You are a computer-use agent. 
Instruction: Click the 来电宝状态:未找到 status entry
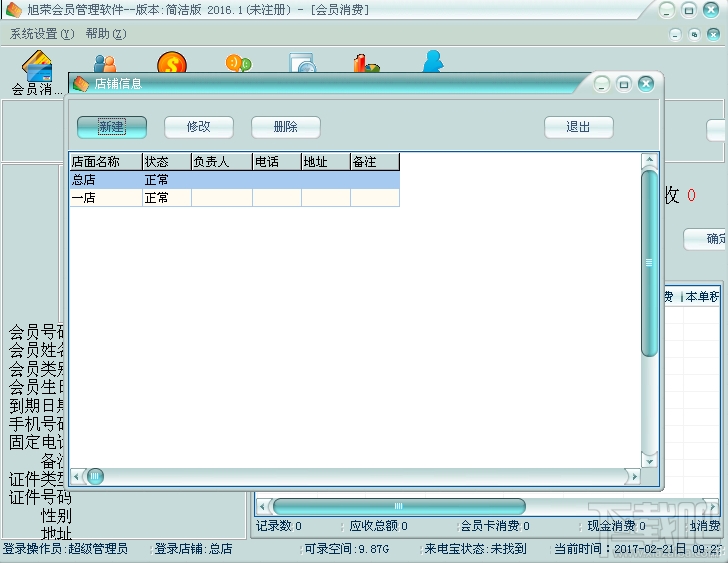[x=475, y=549]
